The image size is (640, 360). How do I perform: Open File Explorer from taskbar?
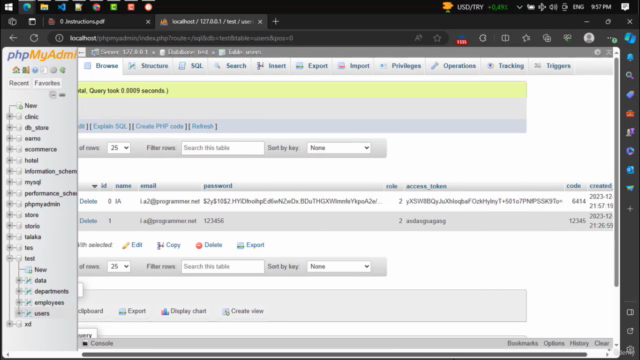44,7
